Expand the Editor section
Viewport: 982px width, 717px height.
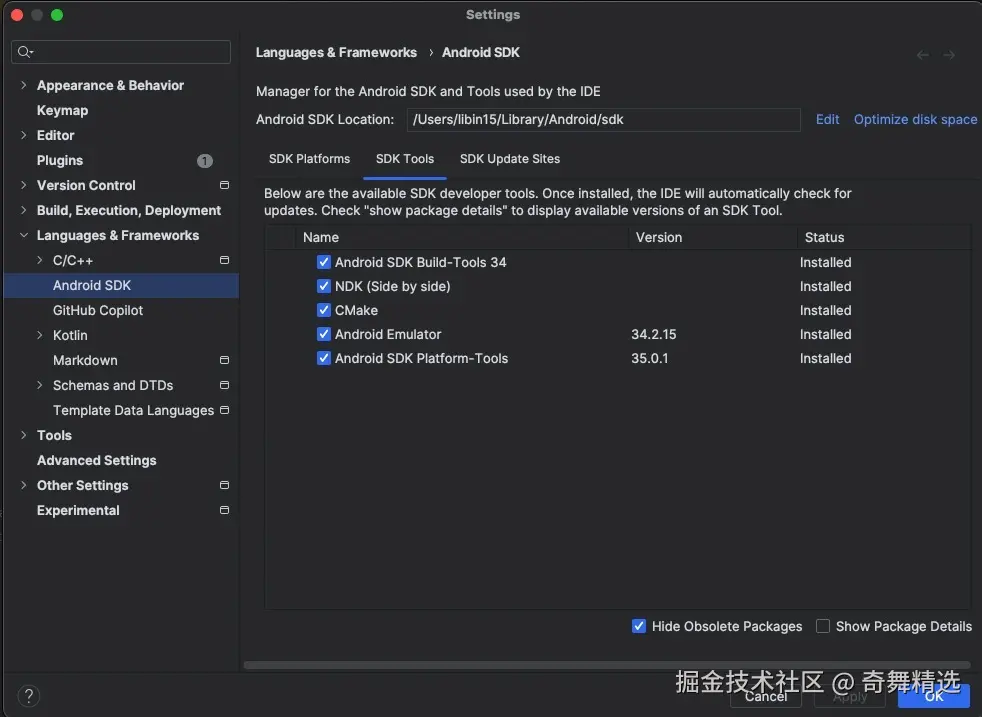pos(23,135)
